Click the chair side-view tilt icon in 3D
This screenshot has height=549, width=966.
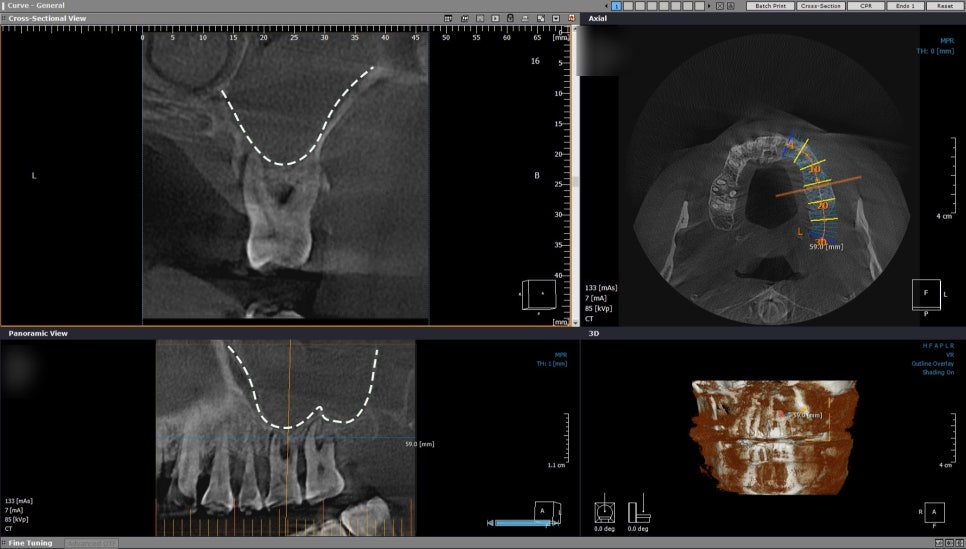[639, 509]
